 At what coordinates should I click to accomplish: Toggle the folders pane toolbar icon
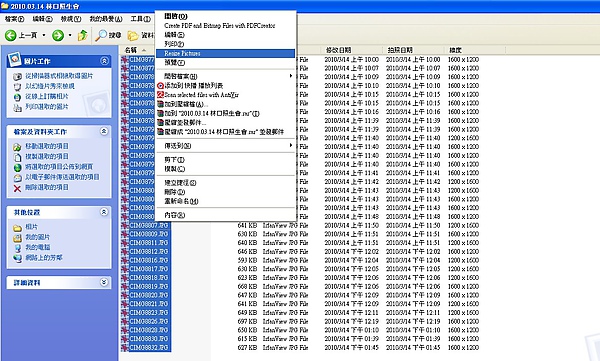pyautogui.click(x=133, y=36)
